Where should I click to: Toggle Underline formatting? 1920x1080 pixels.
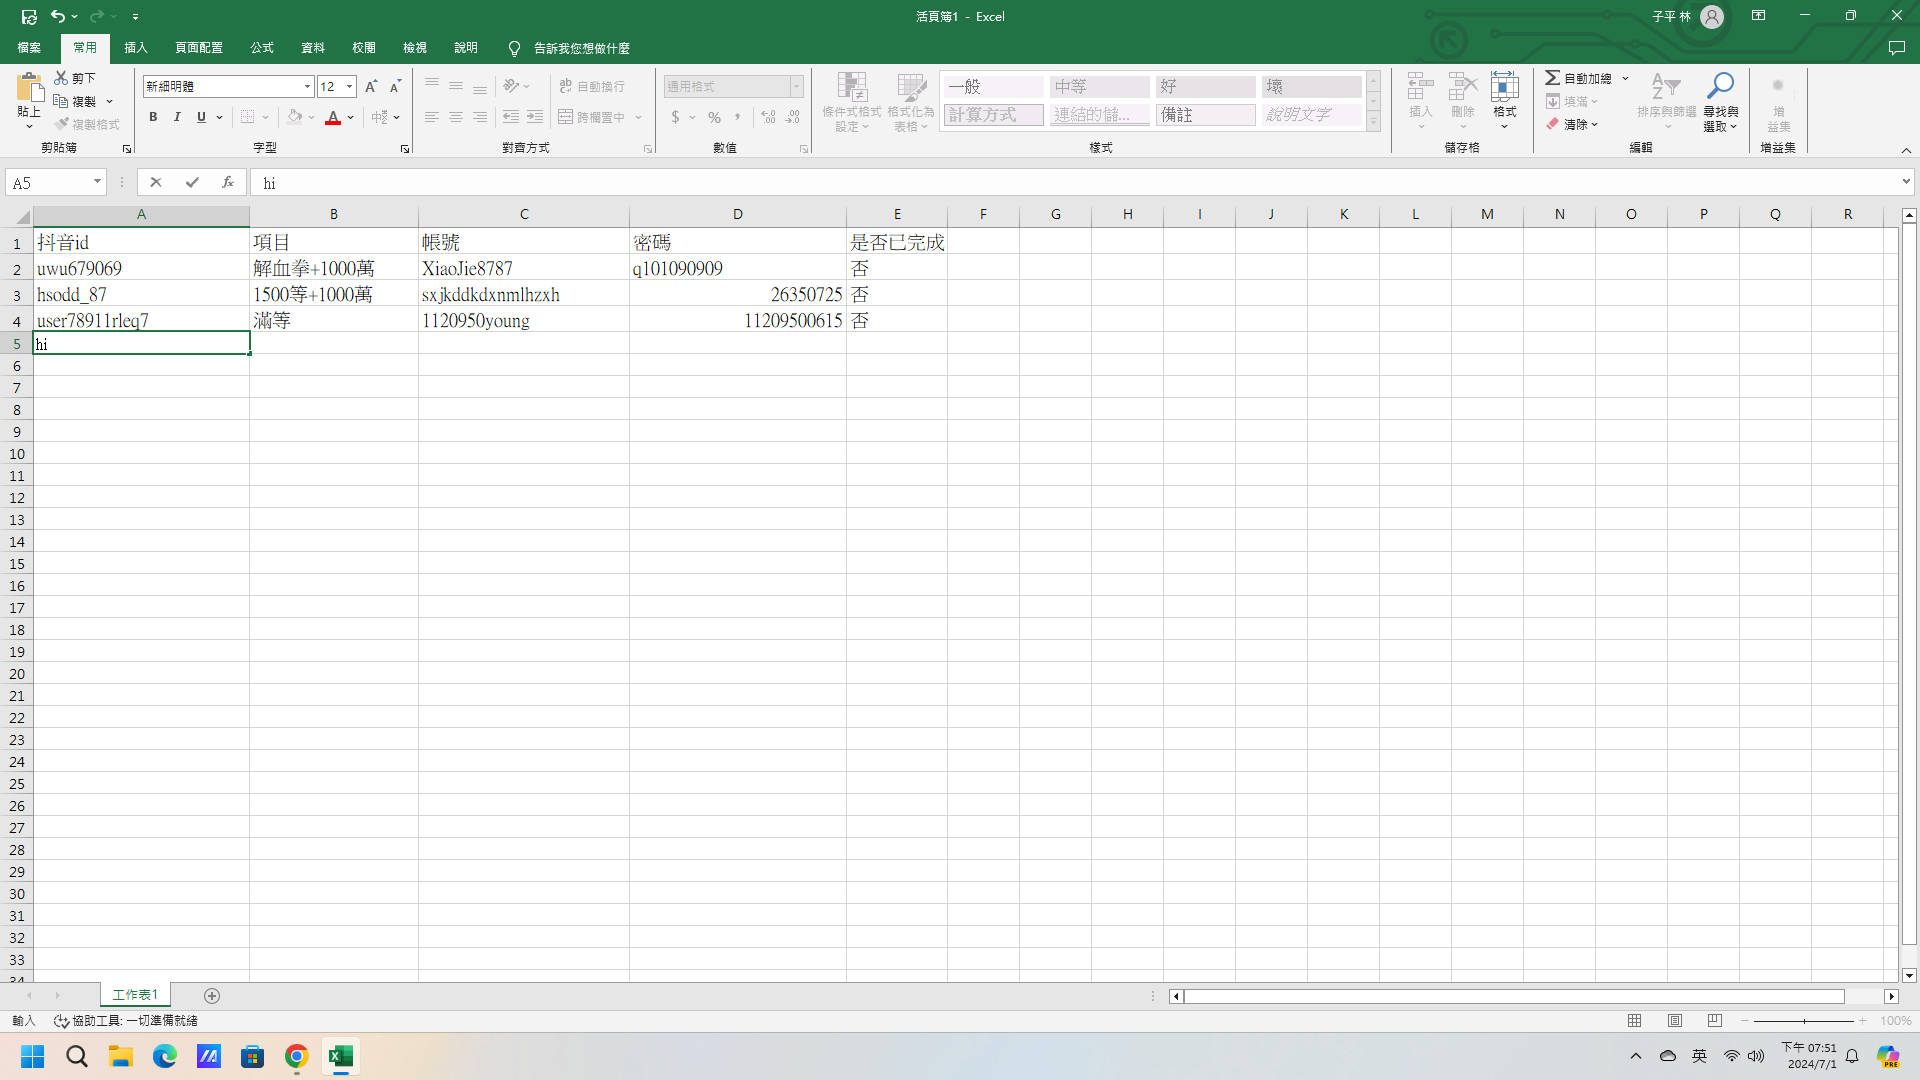201,117
